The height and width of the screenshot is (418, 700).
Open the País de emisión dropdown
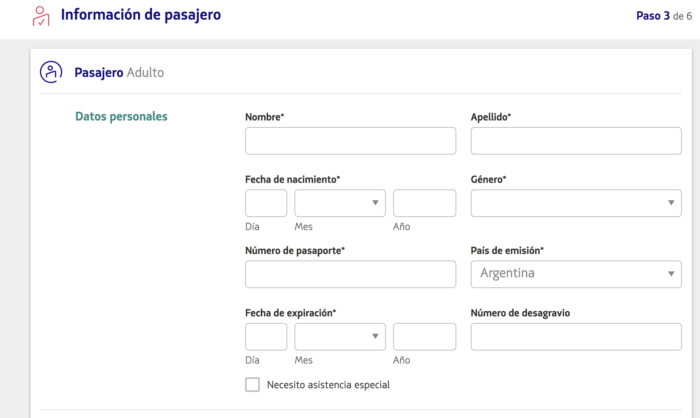[576, 274]
